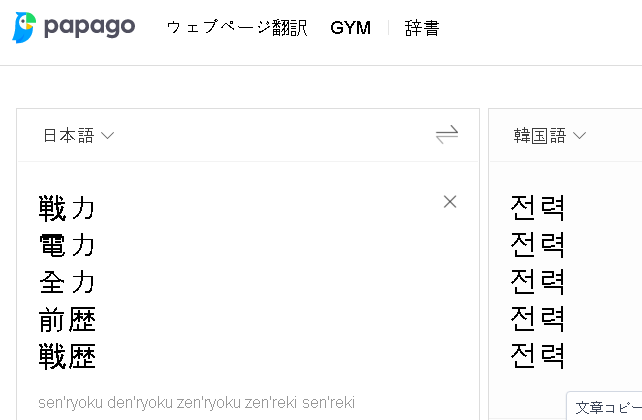642x420 pixels.
Task: Click the 全力 line in source box
Action: point(67,282)
